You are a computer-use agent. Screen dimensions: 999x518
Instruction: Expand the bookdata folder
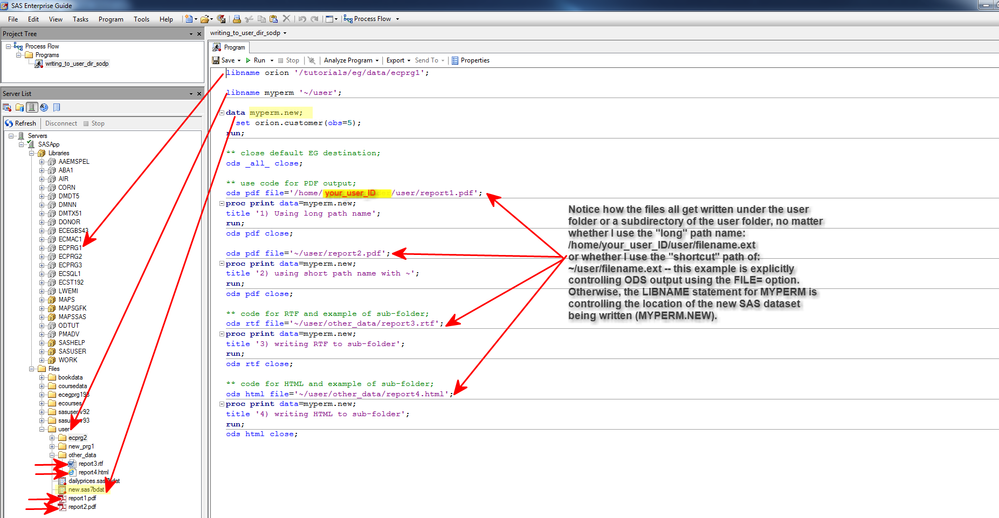click(41, 377)
